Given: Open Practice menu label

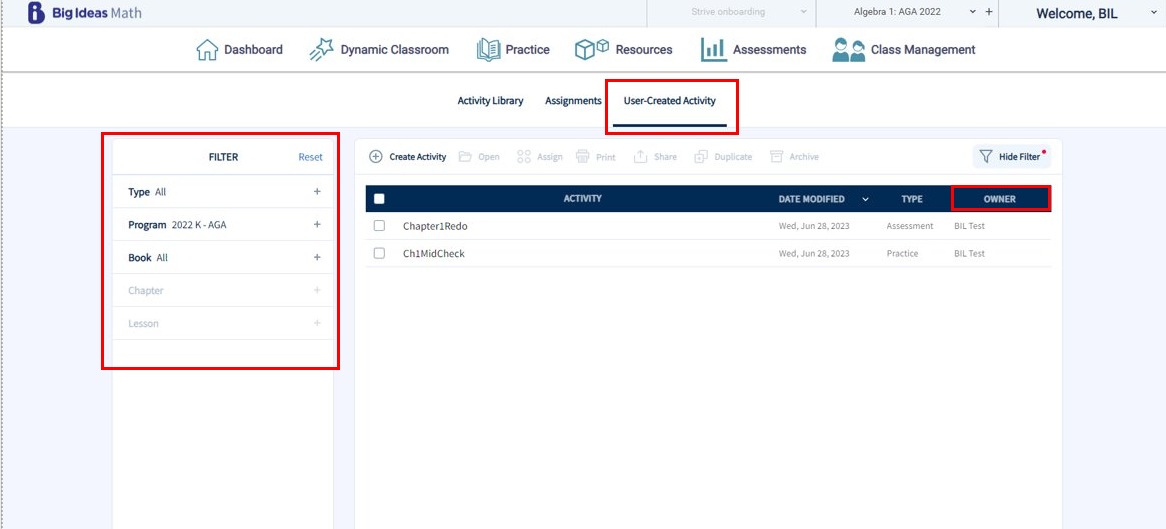Looking at the screenshot, I should 528,50.
